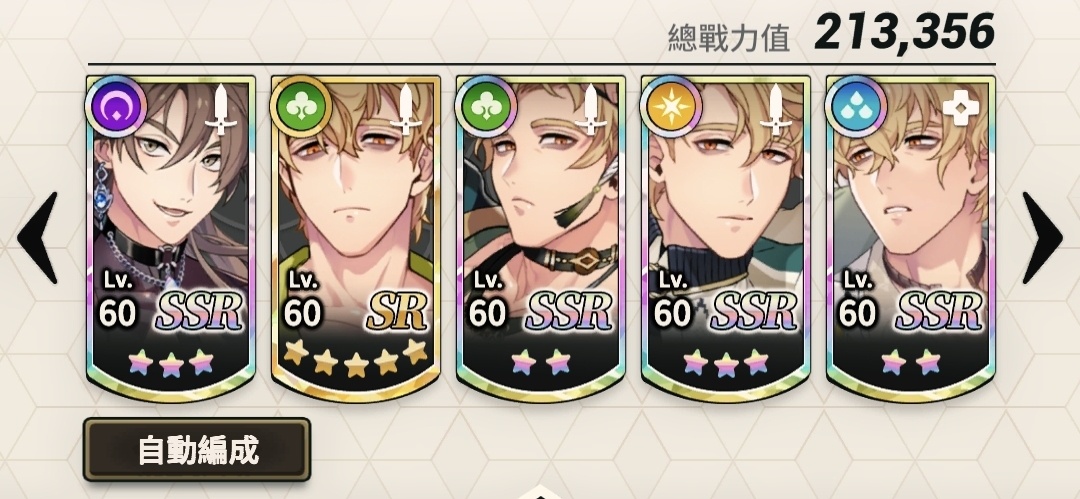1080x499 pixels.
Task: Click the sword icon on light element card
Action: [x=776, y=109]
